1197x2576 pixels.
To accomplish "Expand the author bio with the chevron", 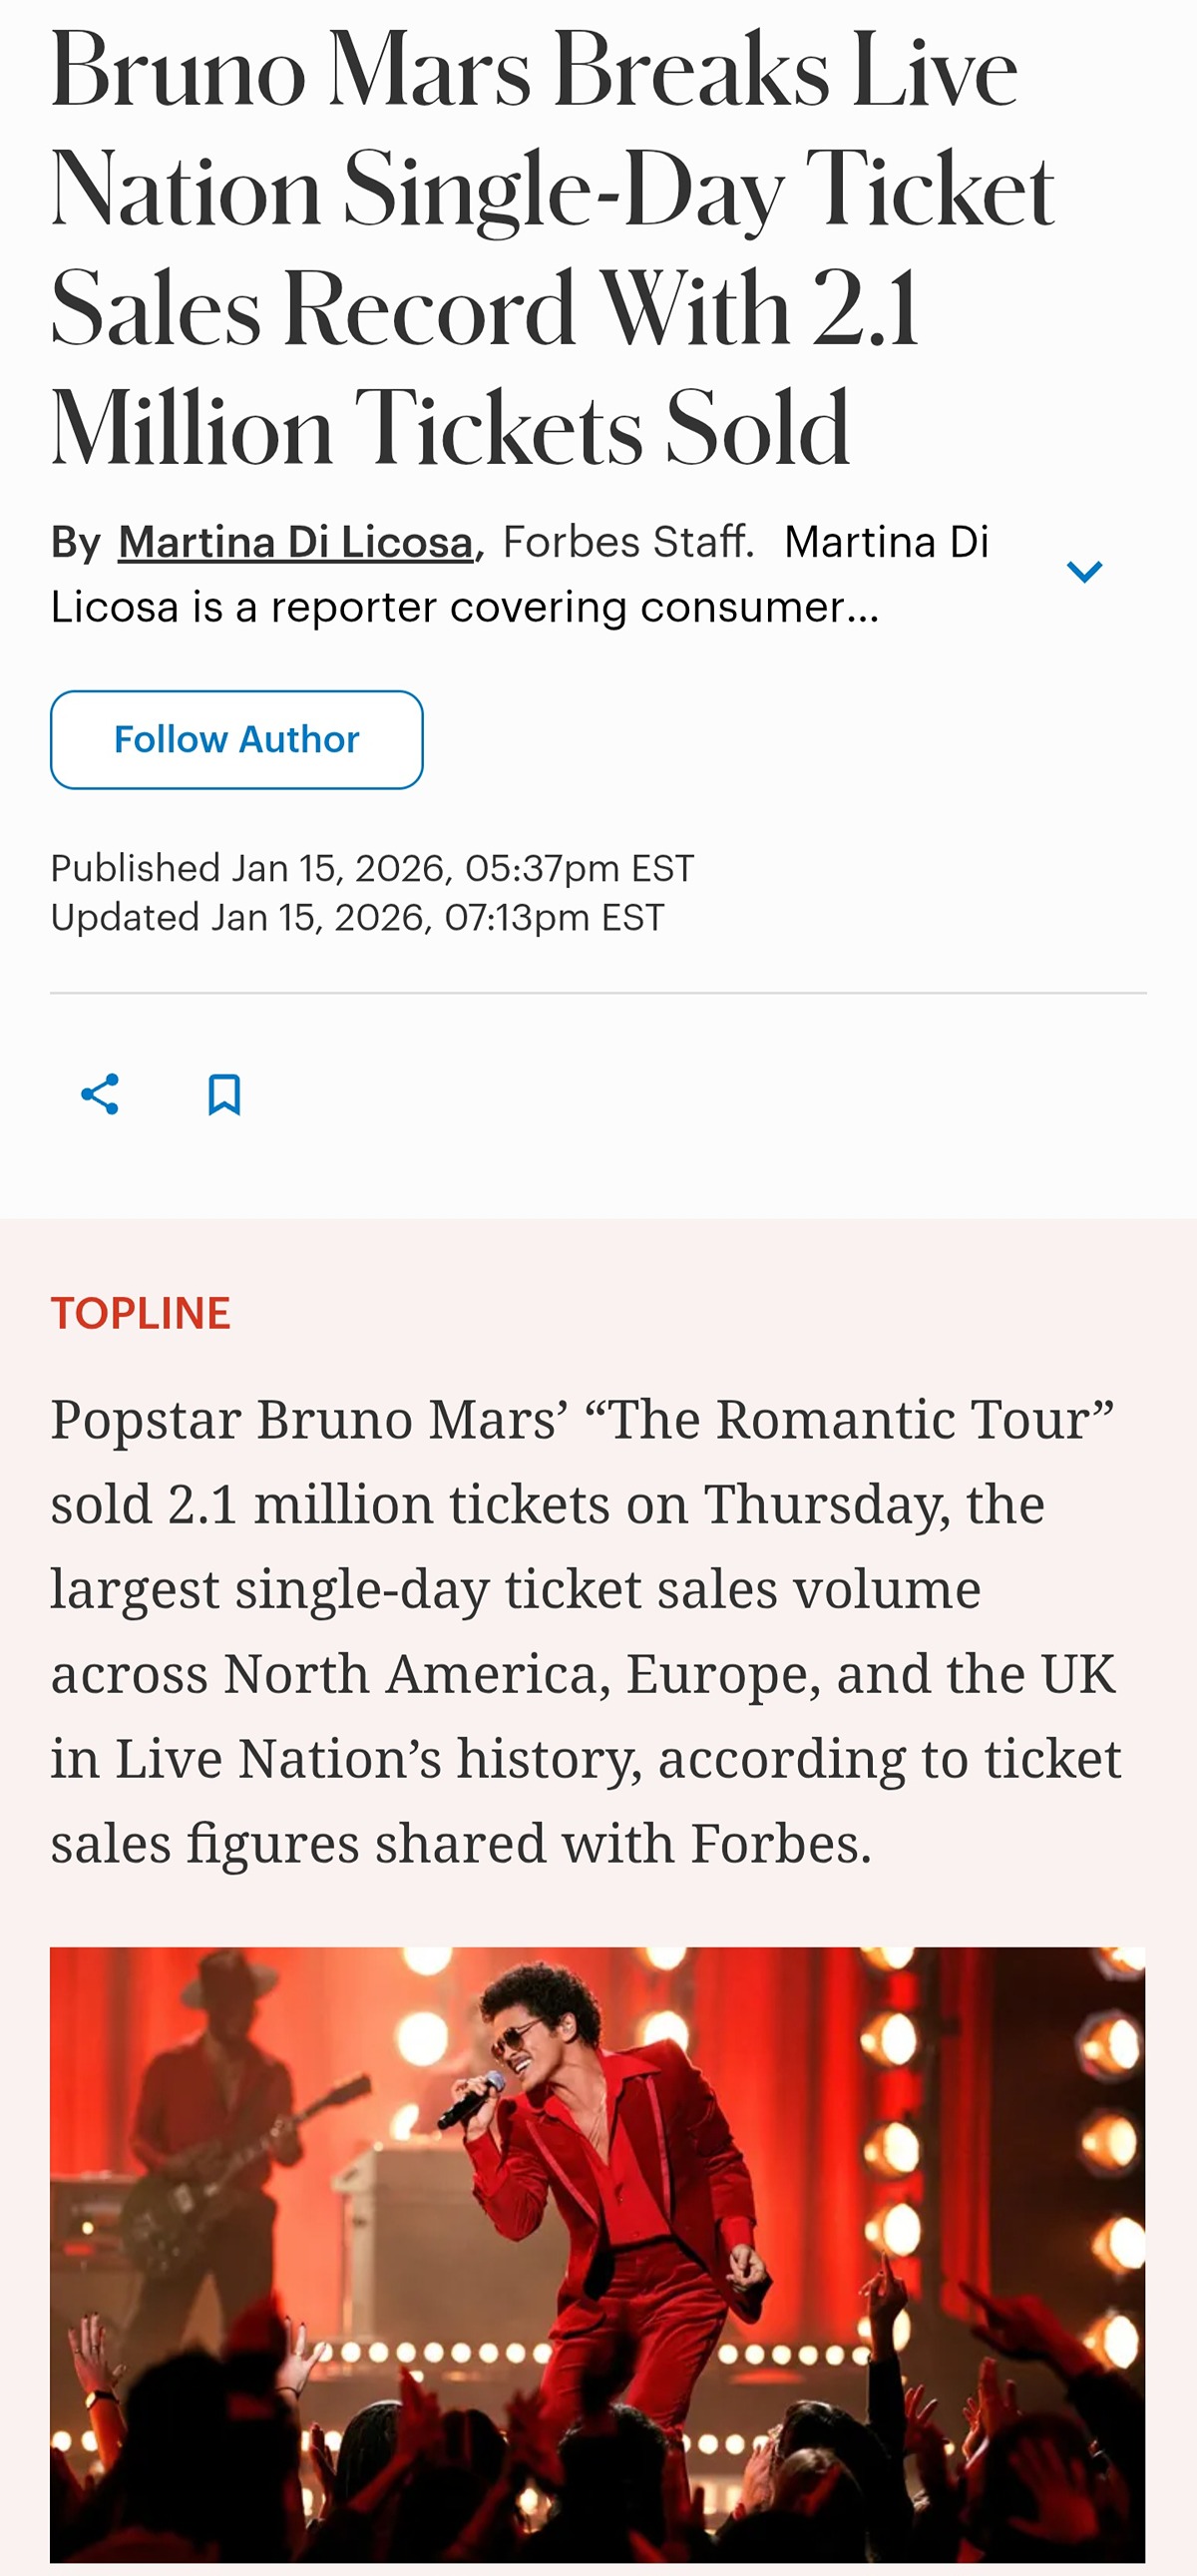I will 1084,571.
